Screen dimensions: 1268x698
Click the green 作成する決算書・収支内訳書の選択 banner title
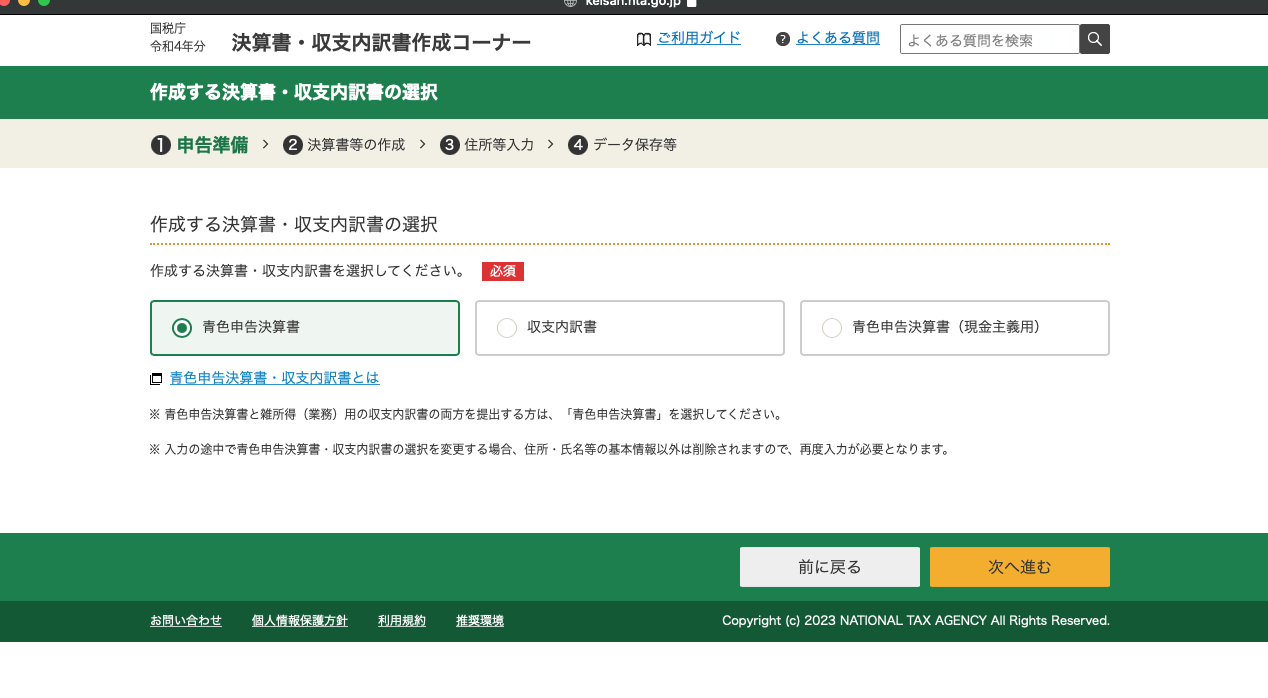[x=294, y=93]
